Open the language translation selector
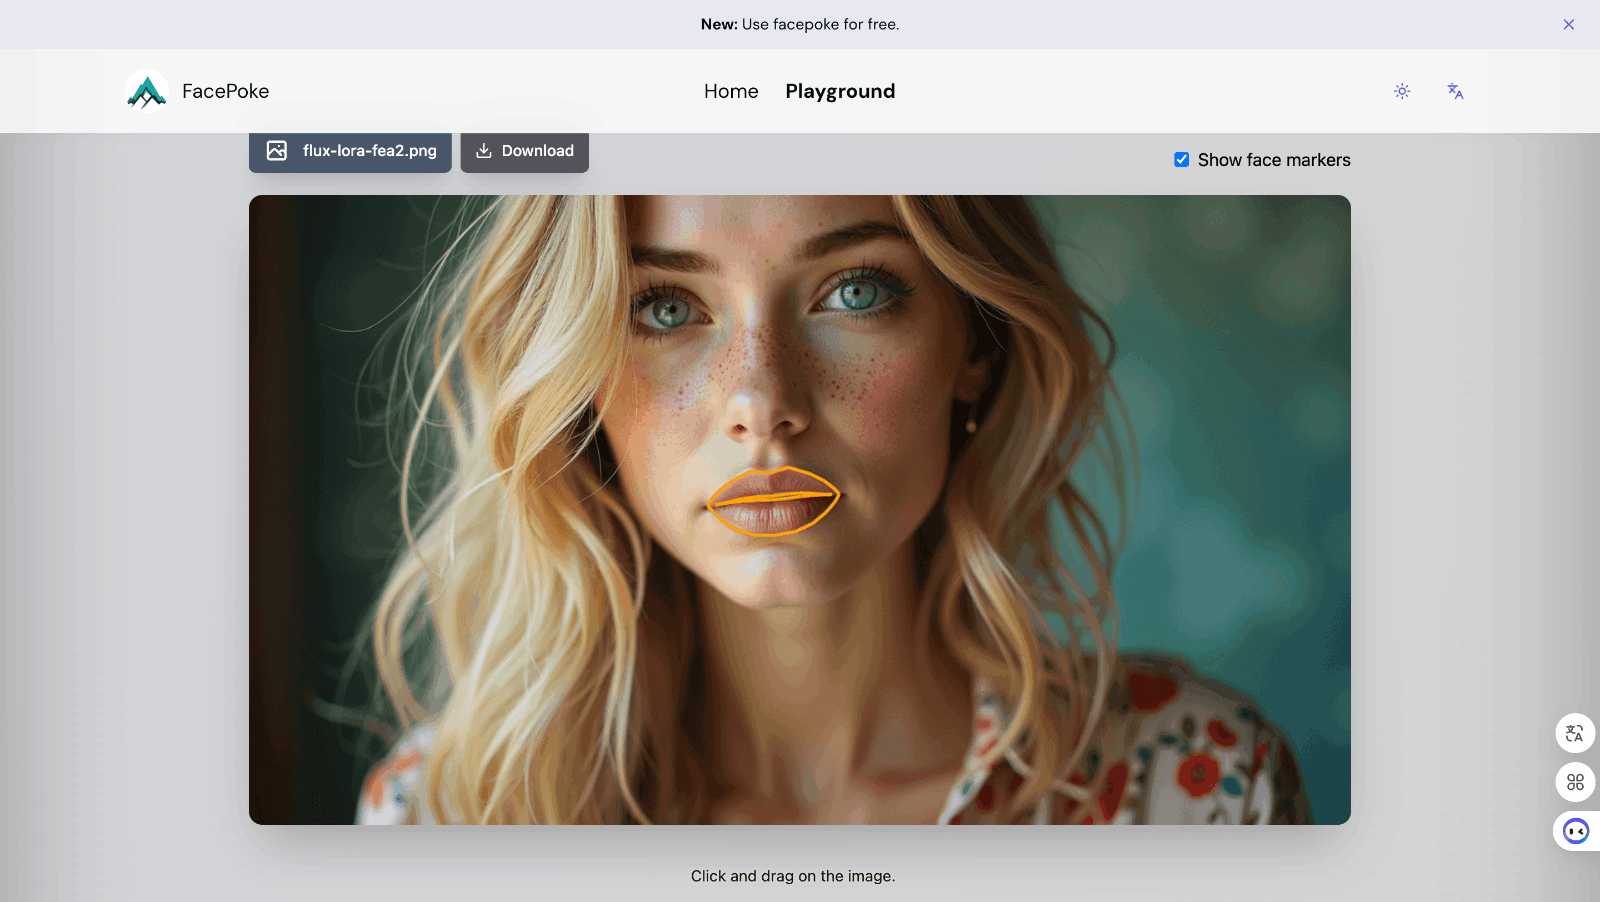 [1455, 91]
